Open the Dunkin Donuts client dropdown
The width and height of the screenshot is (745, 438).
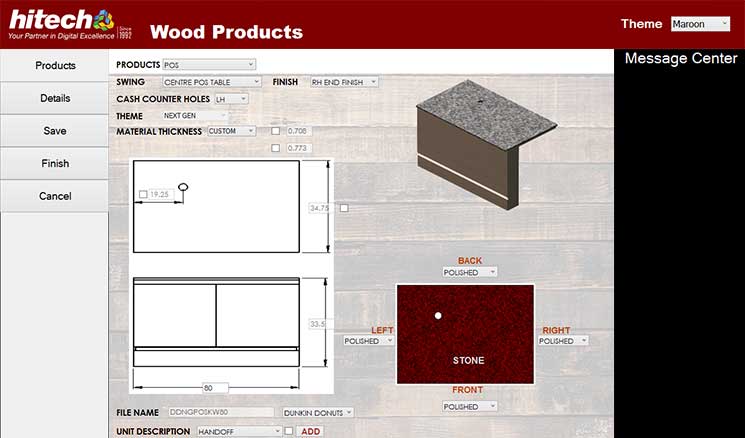316,413
